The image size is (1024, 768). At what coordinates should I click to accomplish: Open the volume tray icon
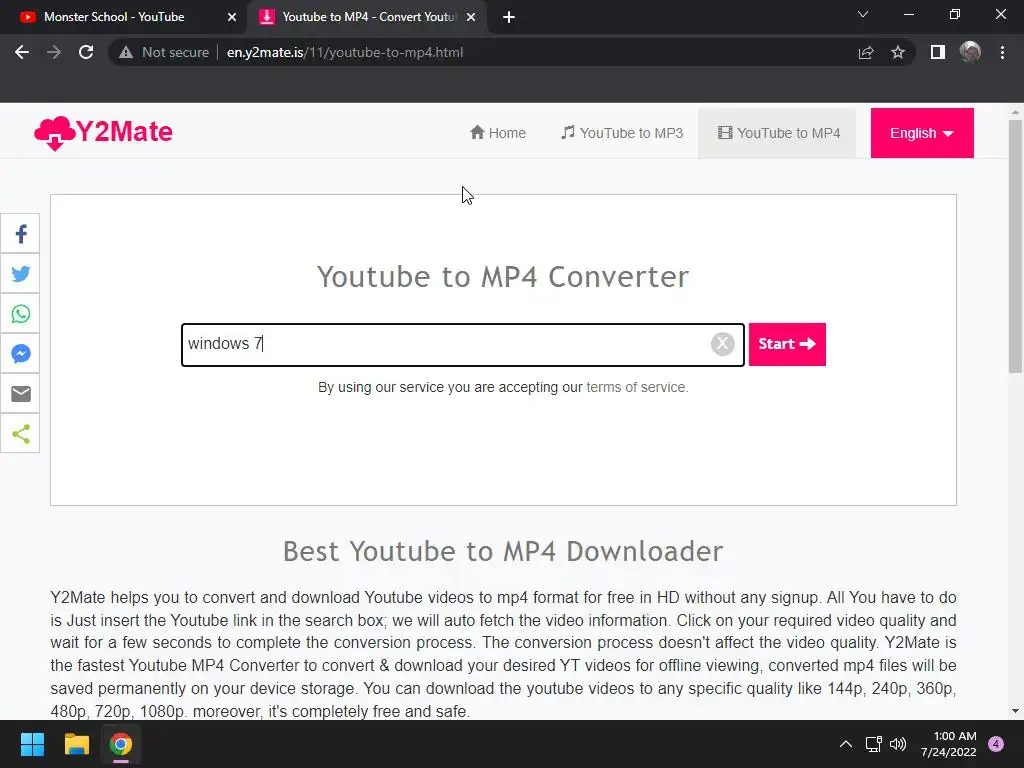(x=898, y=744)
